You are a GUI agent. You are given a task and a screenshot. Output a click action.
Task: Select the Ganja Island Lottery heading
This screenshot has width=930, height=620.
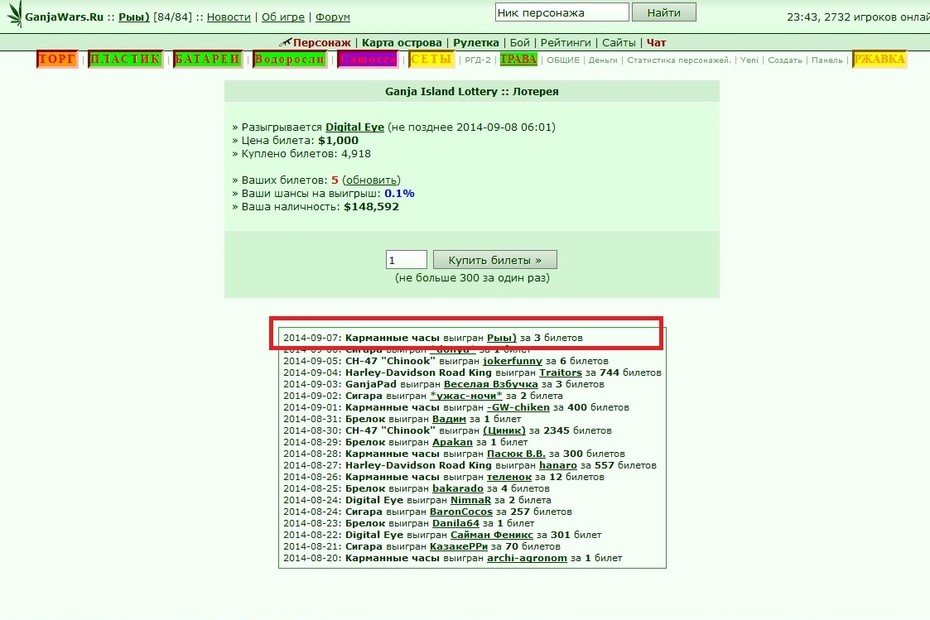(x=472, y=91)
